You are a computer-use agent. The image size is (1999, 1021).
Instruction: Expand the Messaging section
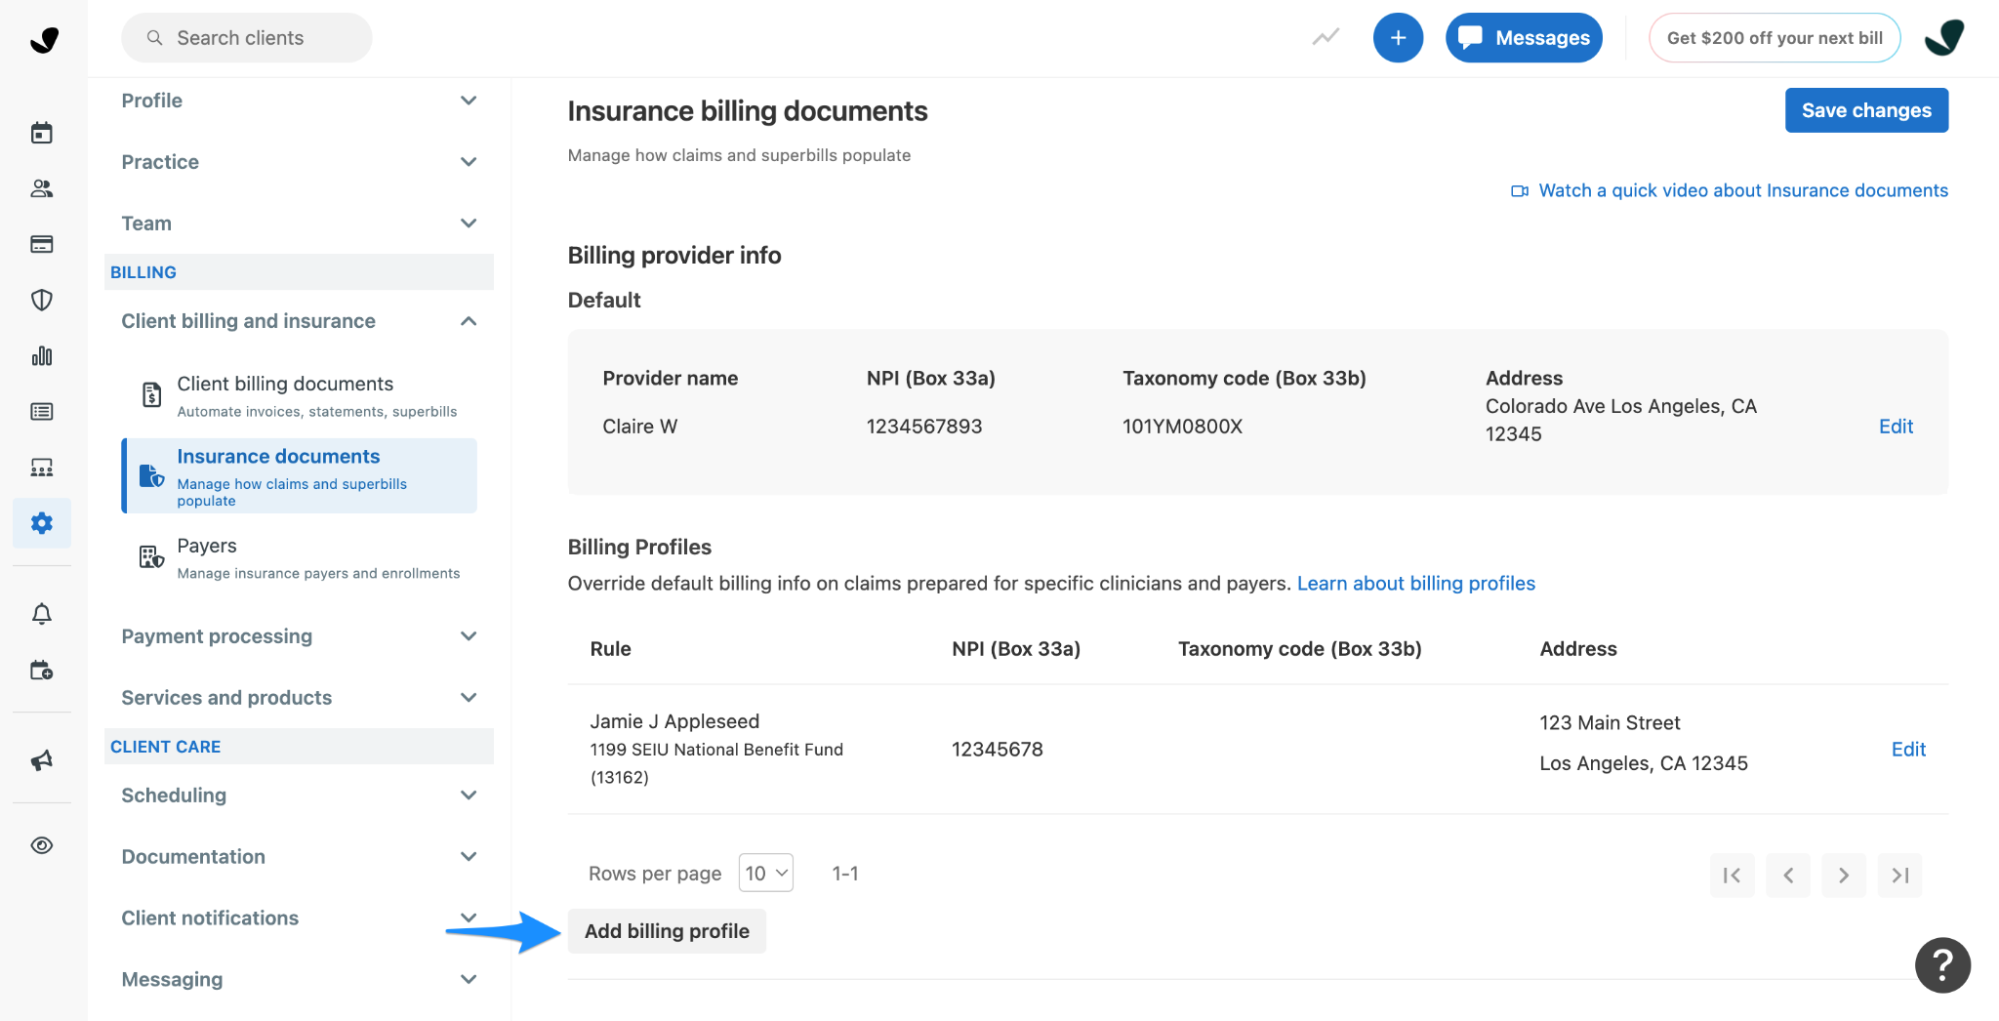click(298, 979)
